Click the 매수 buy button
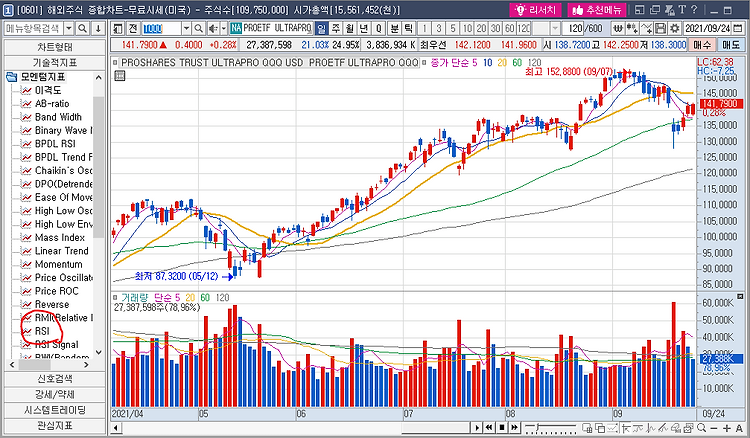The height and width of the screenshot is (438, 750). [x=702, y=45]
